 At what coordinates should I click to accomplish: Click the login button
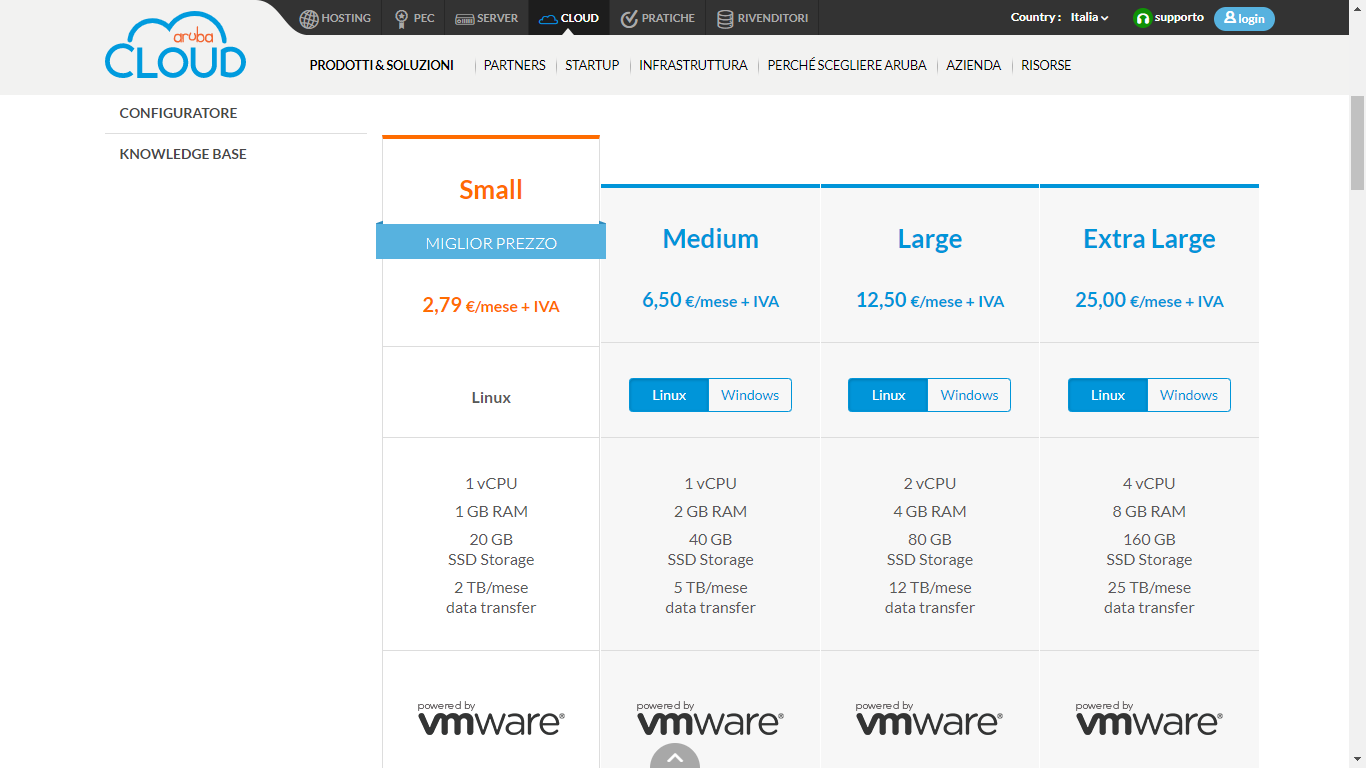click(1244, 18)
